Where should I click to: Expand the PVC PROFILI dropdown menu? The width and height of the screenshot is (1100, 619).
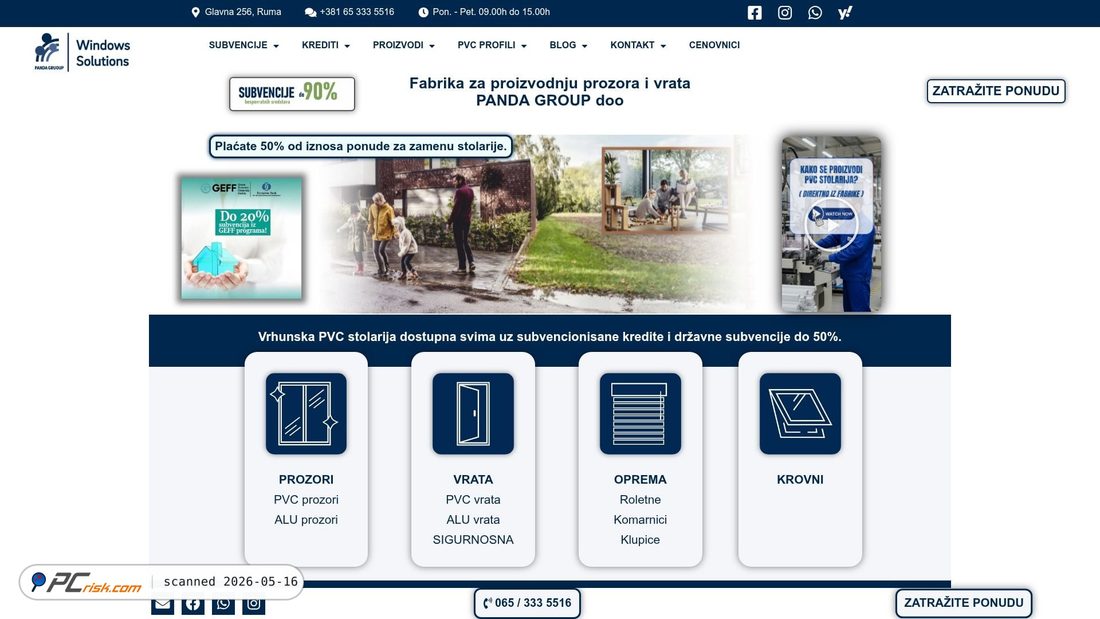pyautogui.click(x=492, y=45)
